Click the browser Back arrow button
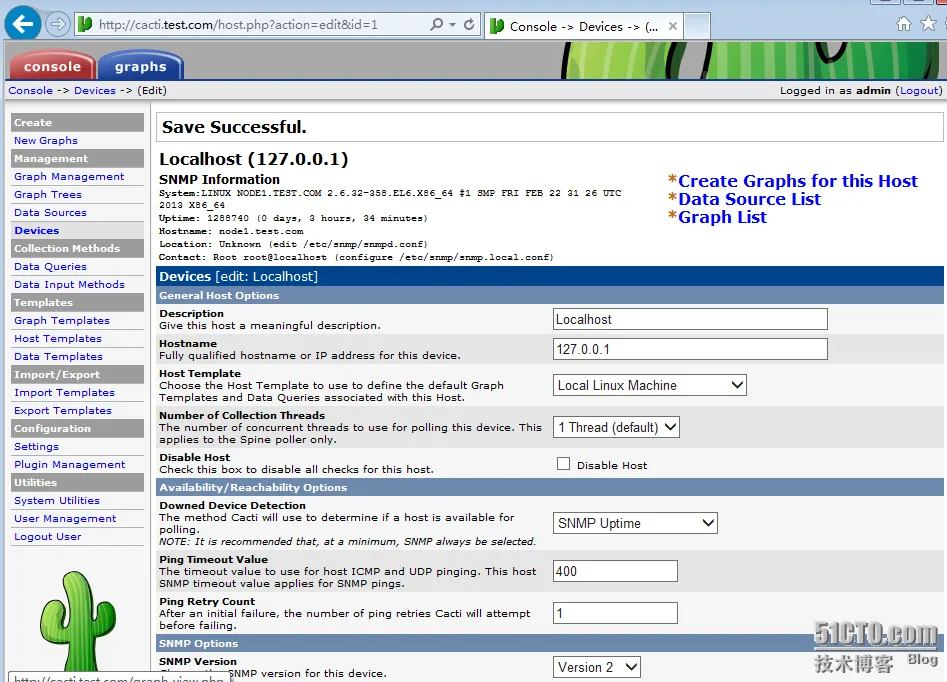This screenshot has height=682, width=947. click(x=23, y=24)
